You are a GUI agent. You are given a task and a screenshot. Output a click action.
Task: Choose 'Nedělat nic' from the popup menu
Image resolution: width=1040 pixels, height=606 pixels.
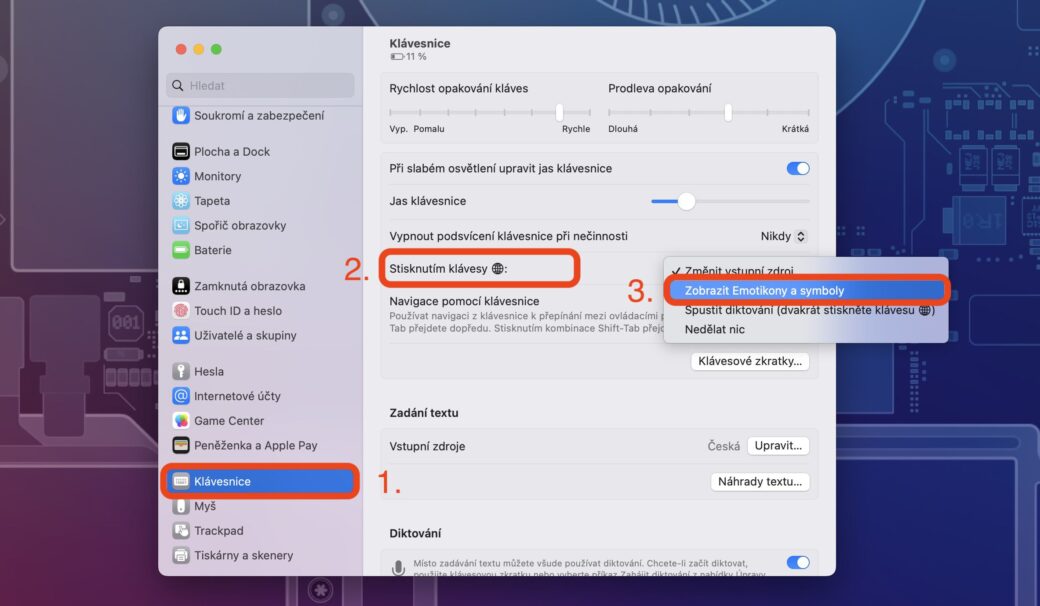[x=715, y=329]
